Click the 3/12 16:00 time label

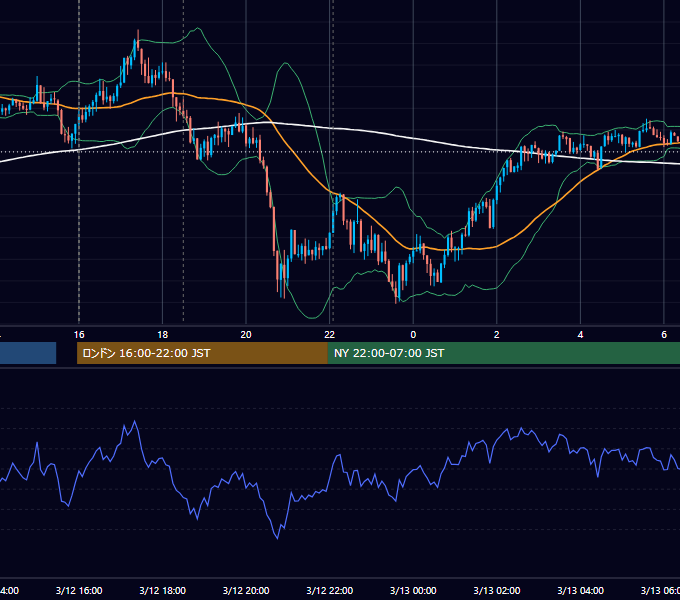pyautogui.click(x=79, y=590)
